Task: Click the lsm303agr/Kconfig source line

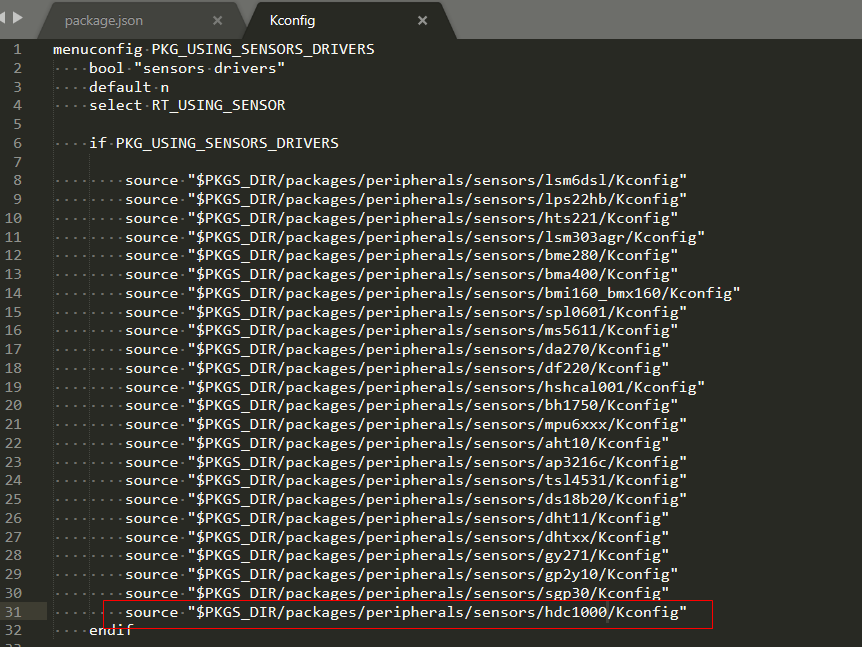Action: pyautogui.click(x=415, y=237)
